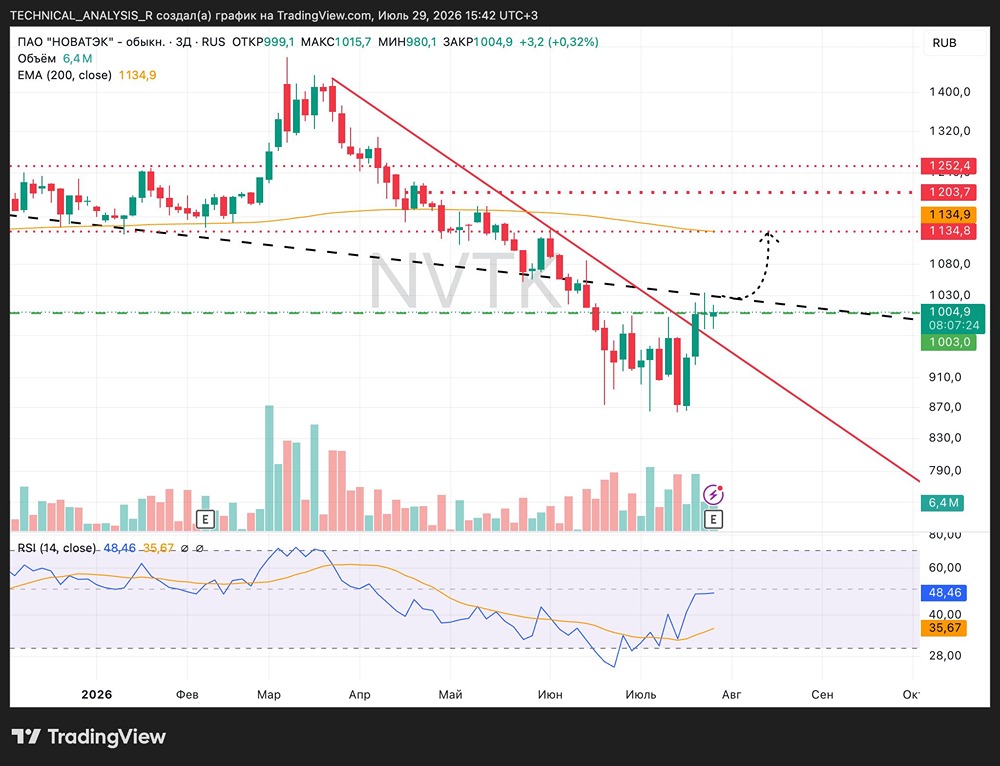The width and height of the screenshot is (1000, 766).
Task: Click the 1030,0 price scale tick
Action: click(x=950, y=295)
